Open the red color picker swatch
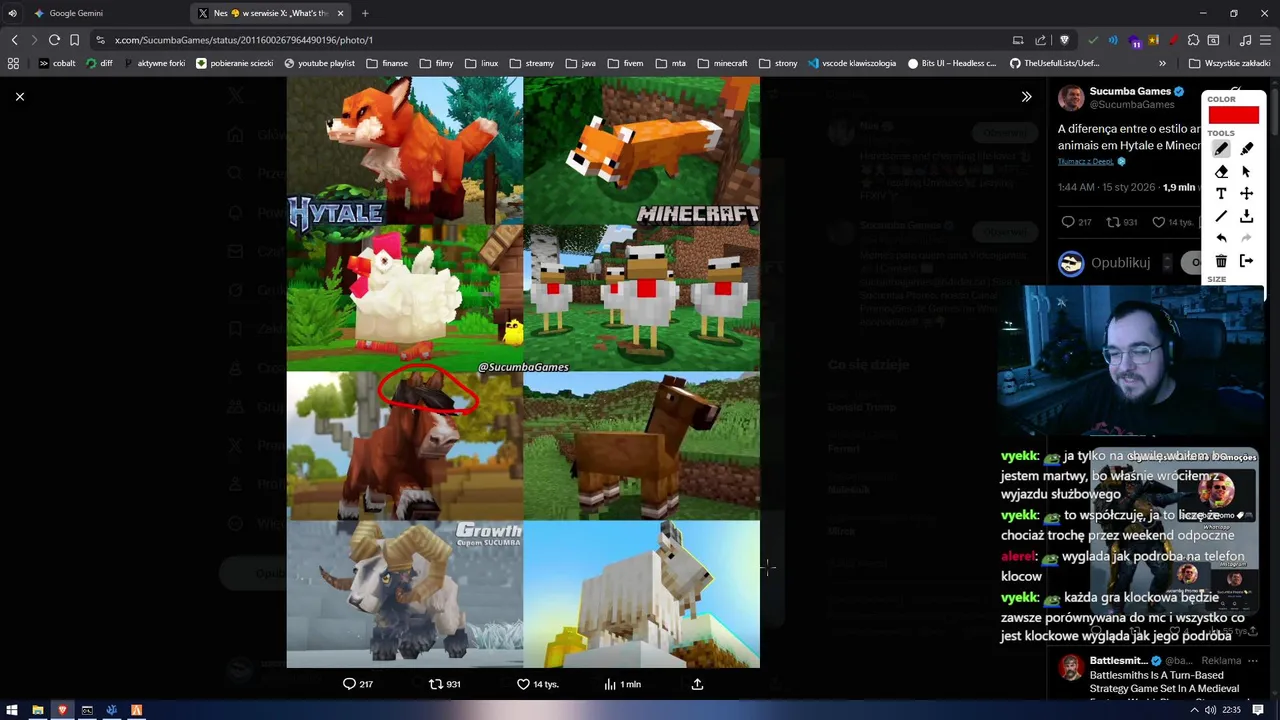 pyautogui.click(x=1233, y=115)
